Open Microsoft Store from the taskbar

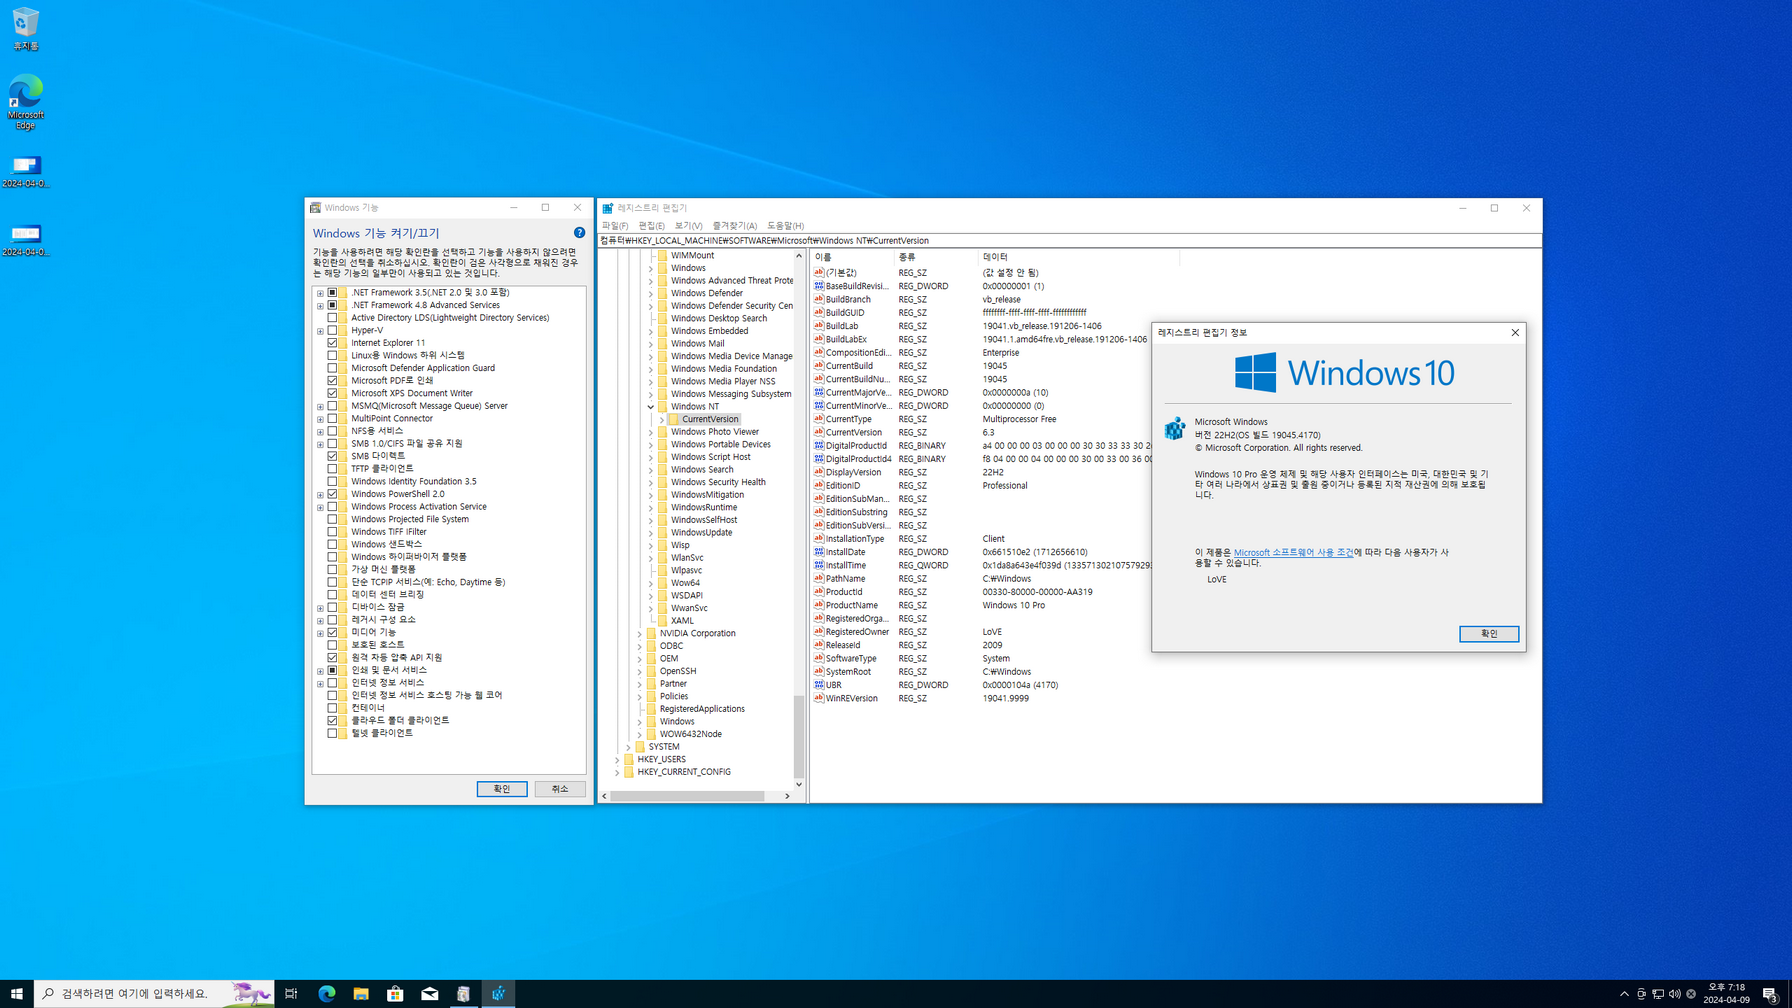coord(395,993)
